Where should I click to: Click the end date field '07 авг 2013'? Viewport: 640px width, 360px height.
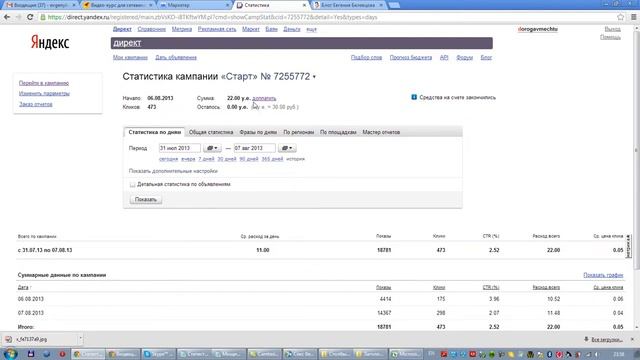pyautogui.click(x=255, y=148)
